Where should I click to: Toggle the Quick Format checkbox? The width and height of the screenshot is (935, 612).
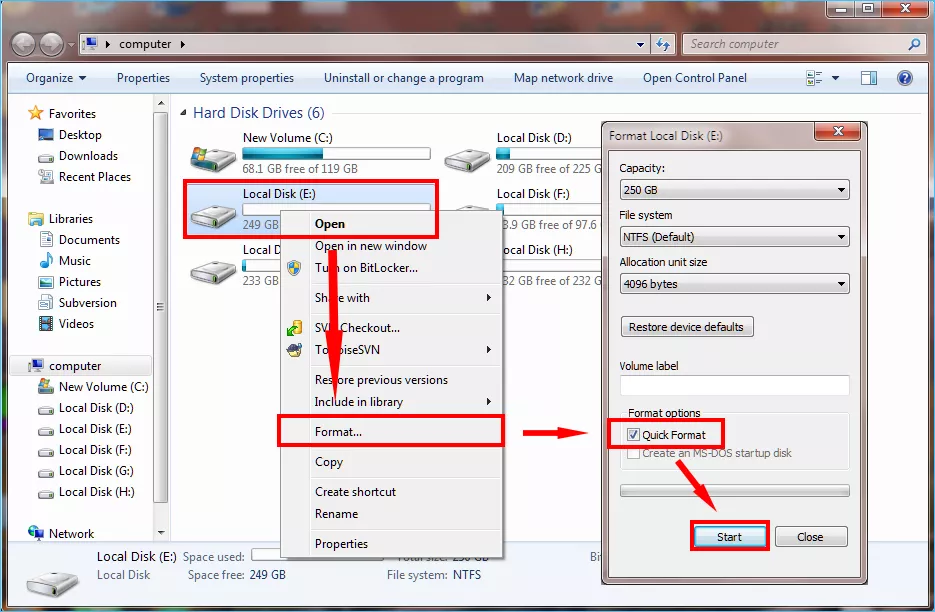click(x=633, y=435)
